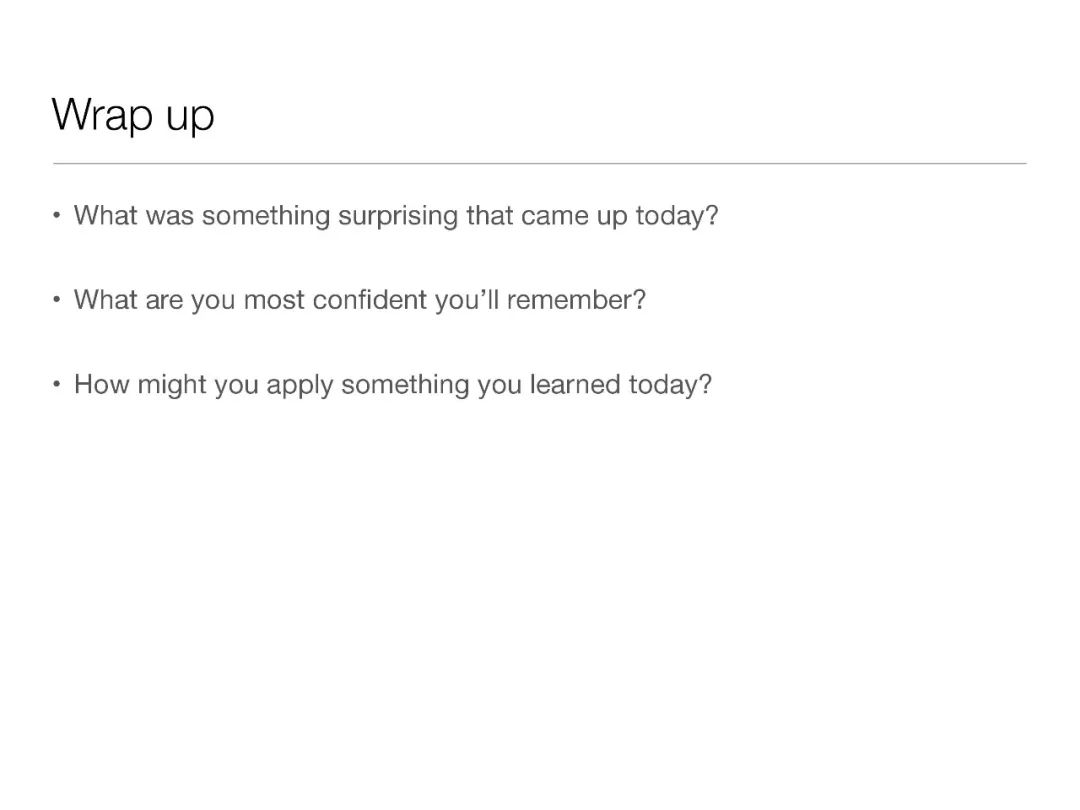Click the word "Wrap" in the title
This screenshot has width=1080, height=810.
[102, 115]
